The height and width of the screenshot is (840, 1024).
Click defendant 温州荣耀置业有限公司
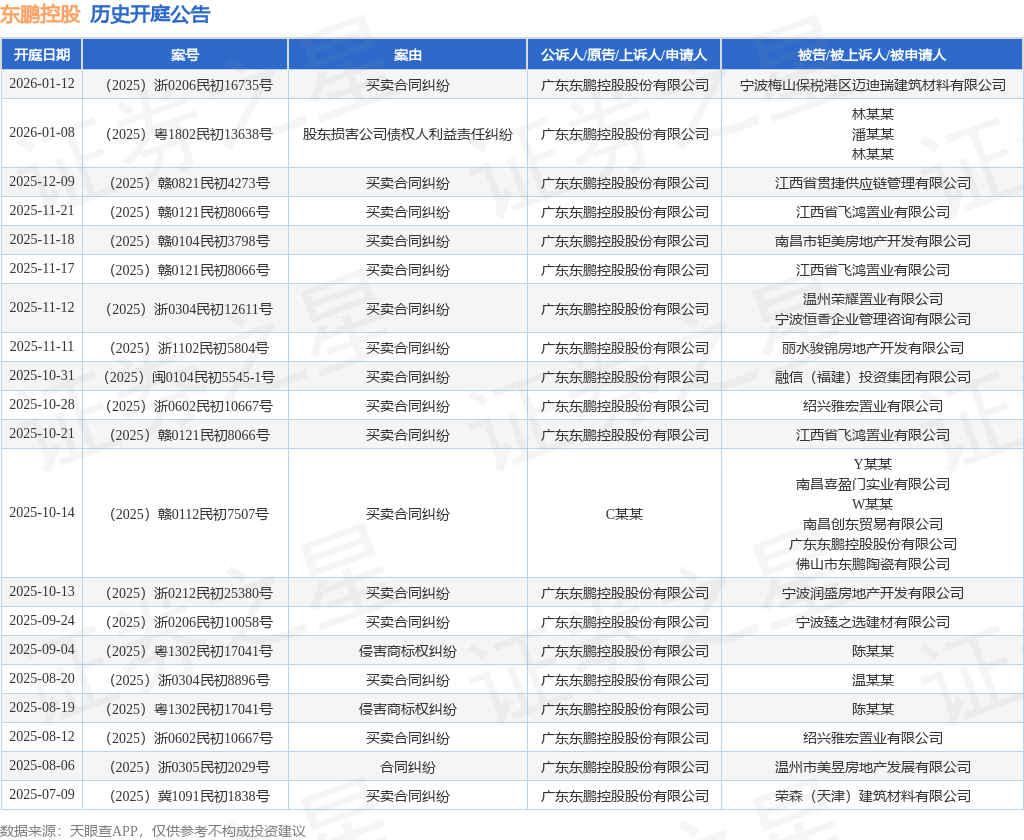(x=872, y=299)
